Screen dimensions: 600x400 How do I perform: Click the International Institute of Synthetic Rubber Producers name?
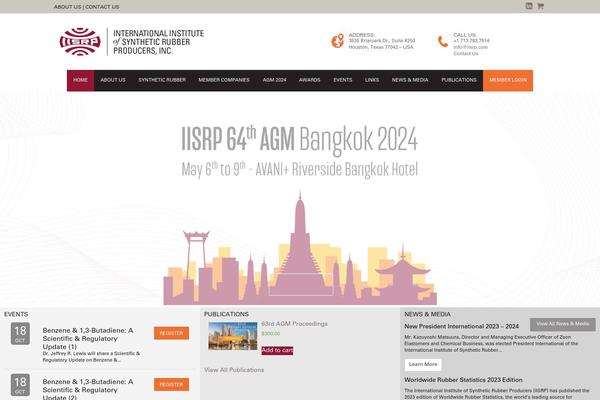[158, 42]
